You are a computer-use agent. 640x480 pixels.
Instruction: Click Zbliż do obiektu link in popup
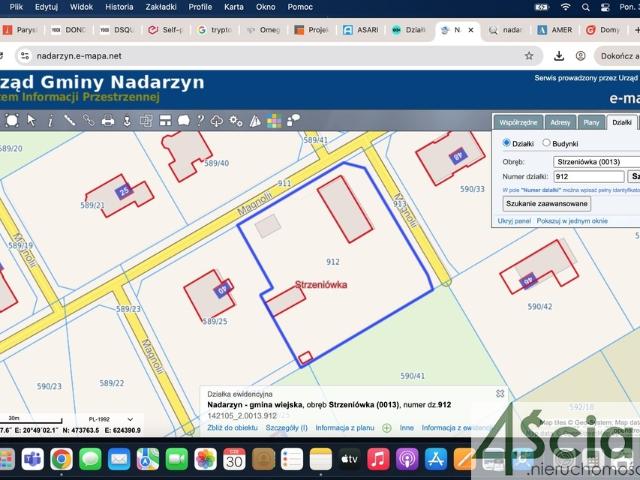tap(232, 427)
